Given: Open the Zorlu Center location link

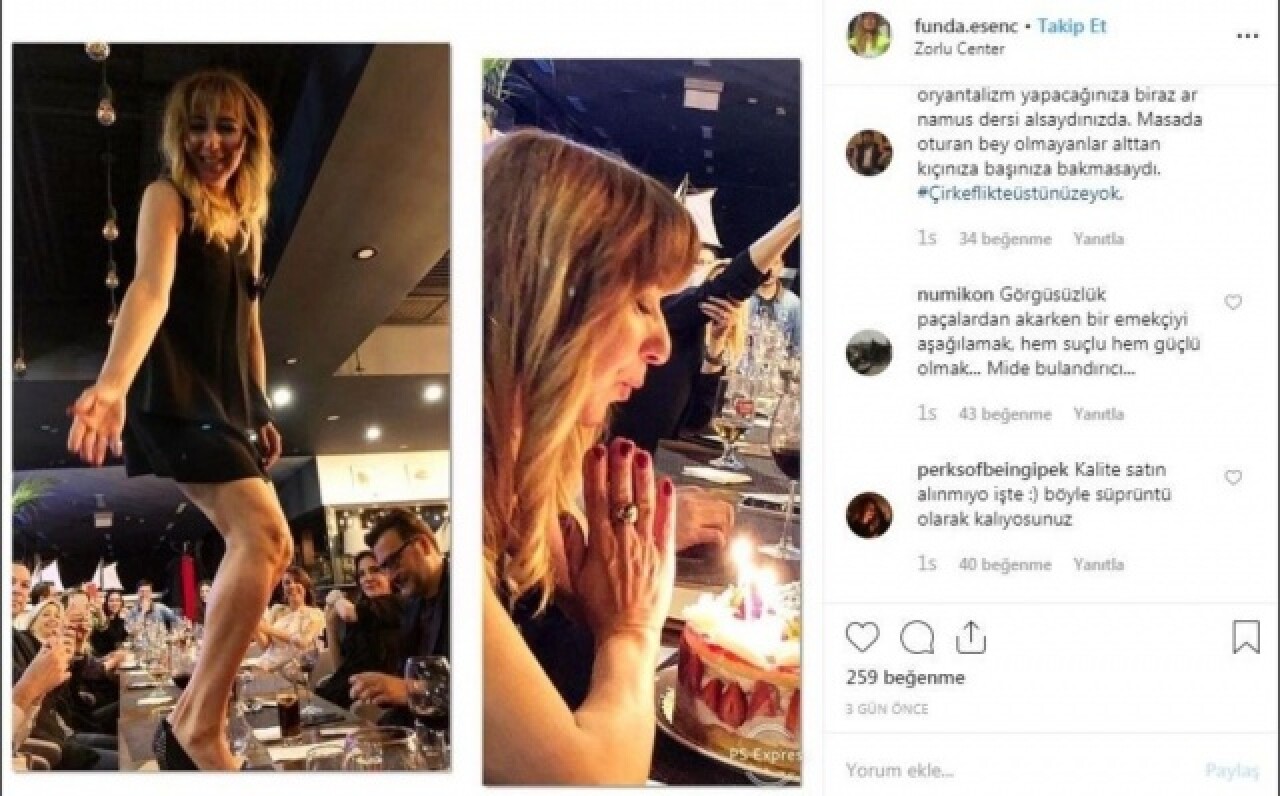Looking at the screenshot, I should pos(959,48).
